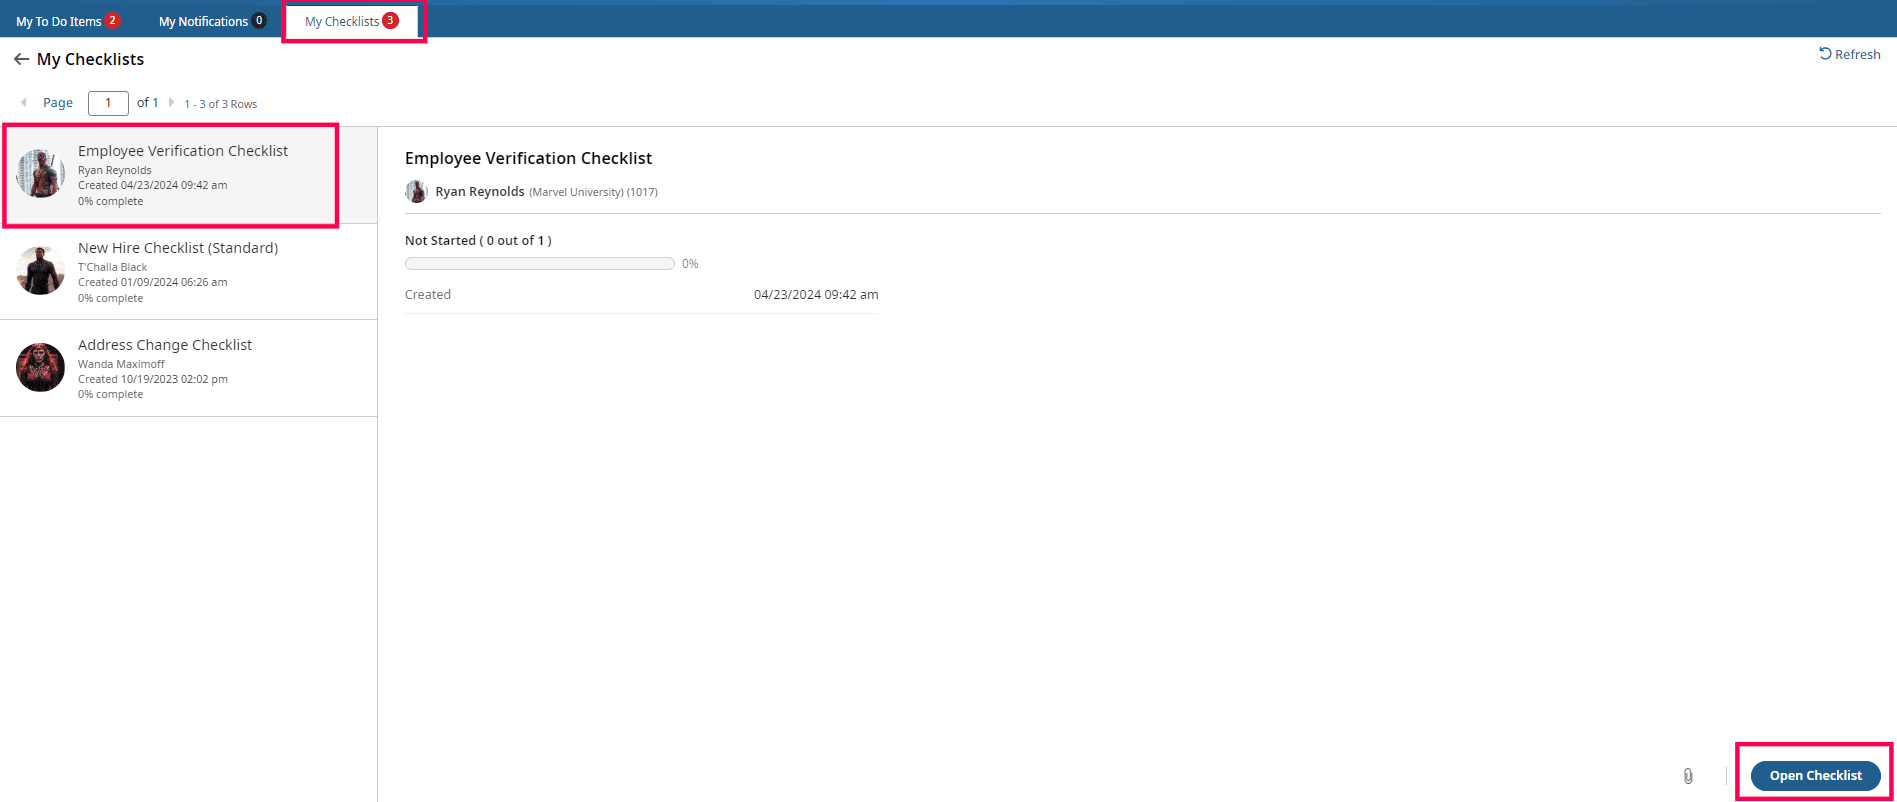Click the Ryan Reynolds name in the detail panel
This screenshot has height=802, width=1897.
coord(480,191)
